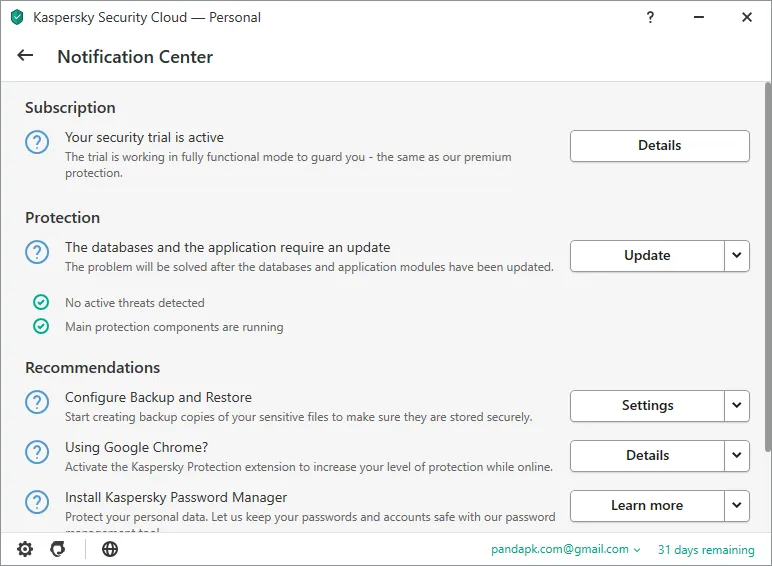Open Settings for Backup and Restore
Screen dimensions: 772x566
[647, 406]
